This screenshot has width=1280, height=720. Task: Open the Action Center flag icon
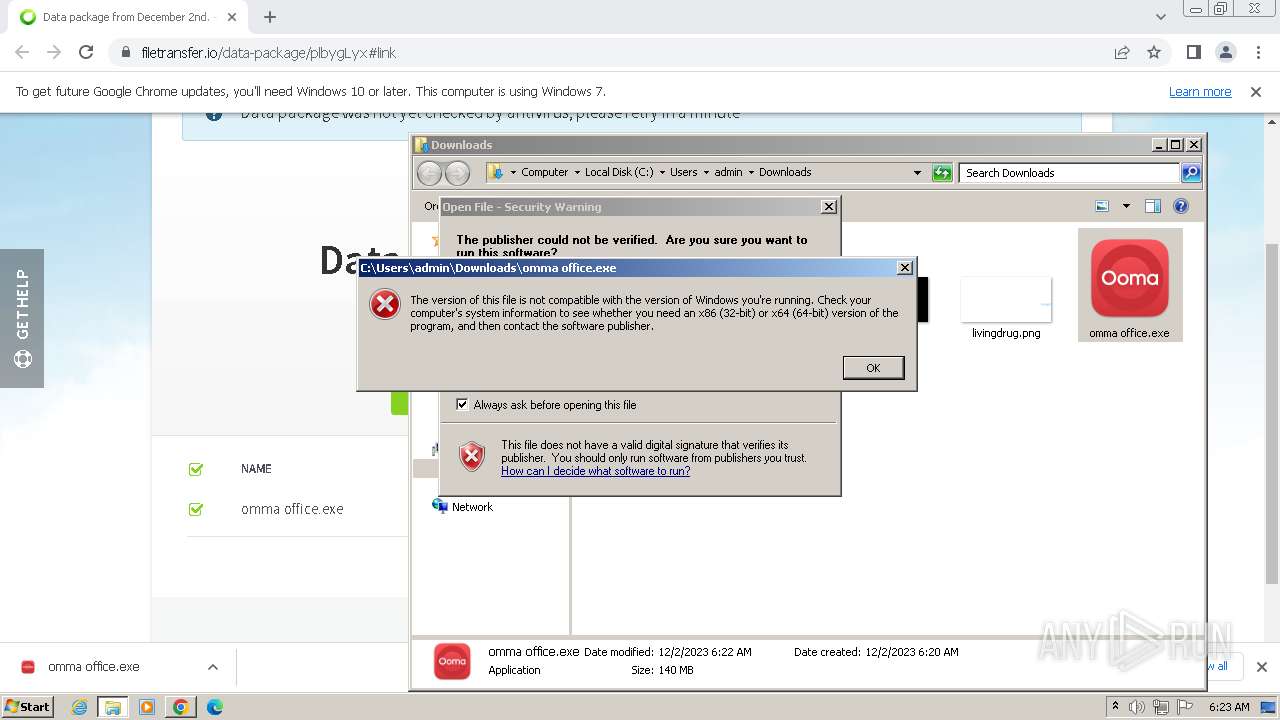(x=1185, y=707)
